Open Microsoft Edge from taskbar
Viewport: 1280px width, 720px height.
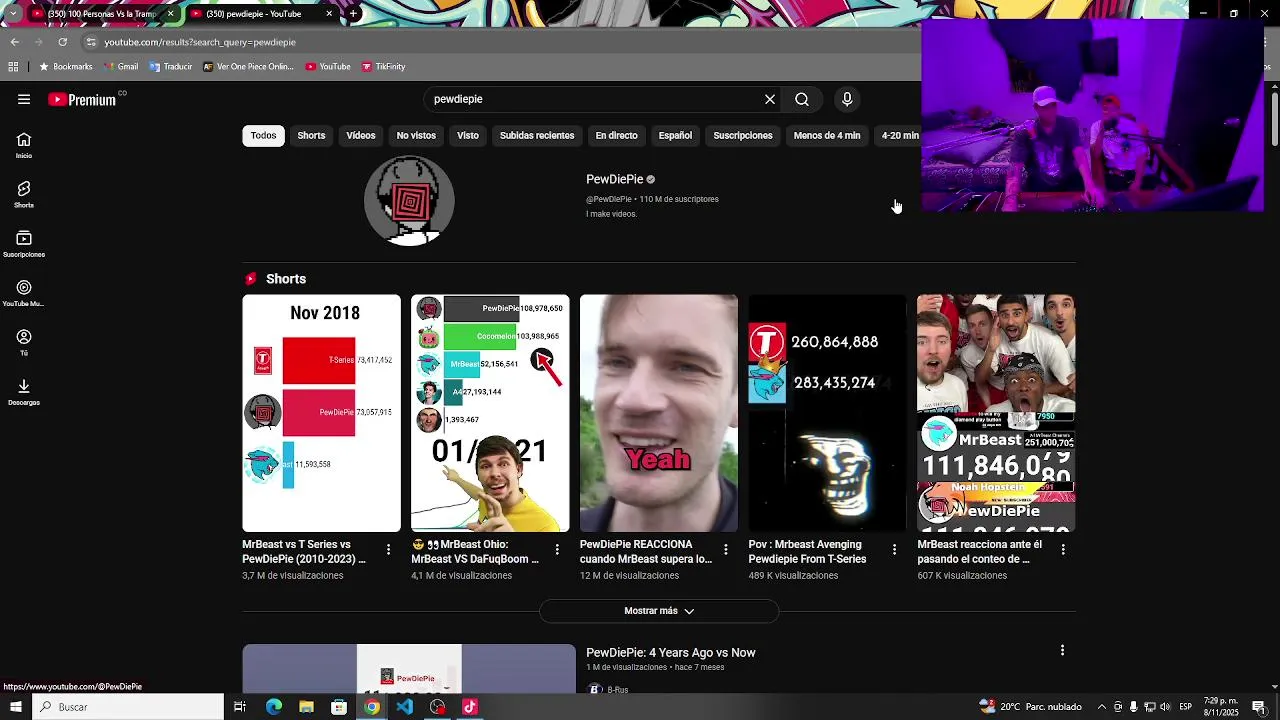point(273,707)
